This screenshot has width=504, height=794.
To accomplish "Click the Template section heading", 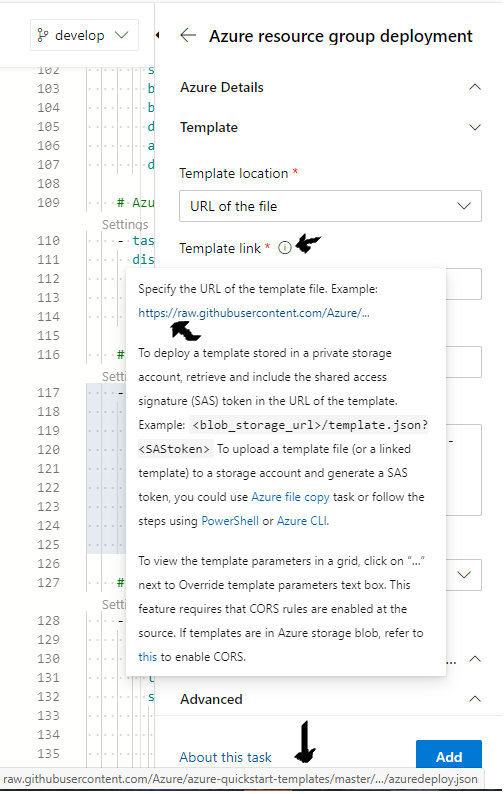I will (x=209, y=127).
